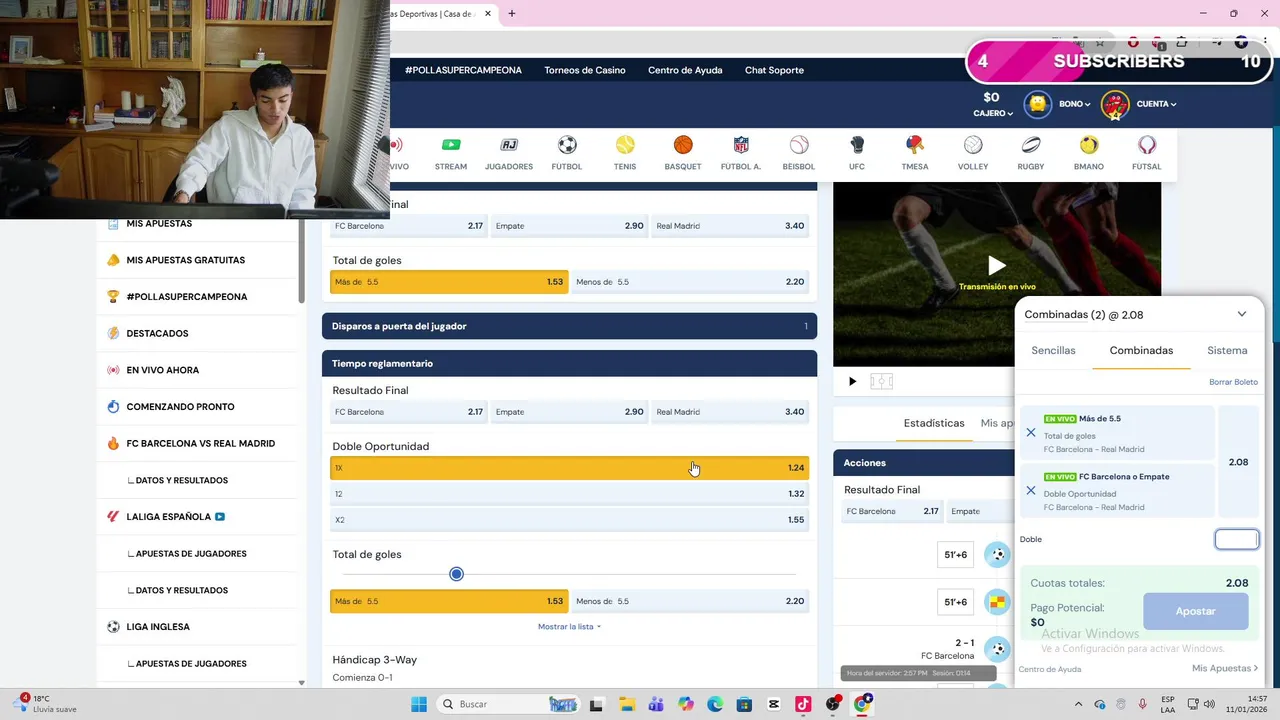Switch to the Combinadas tab

coord(1141,351)
